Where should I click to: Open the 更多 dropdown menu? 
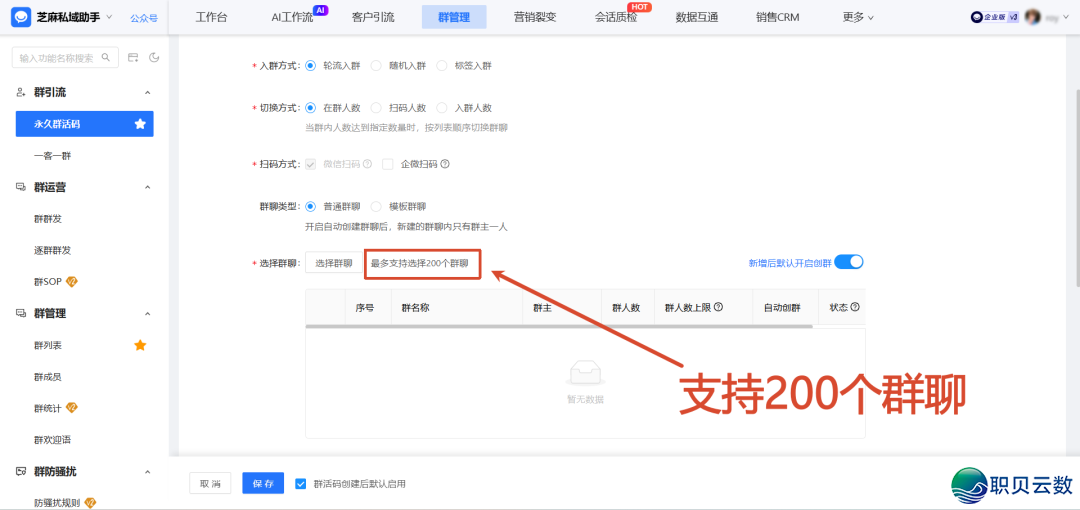click(858, 18)
